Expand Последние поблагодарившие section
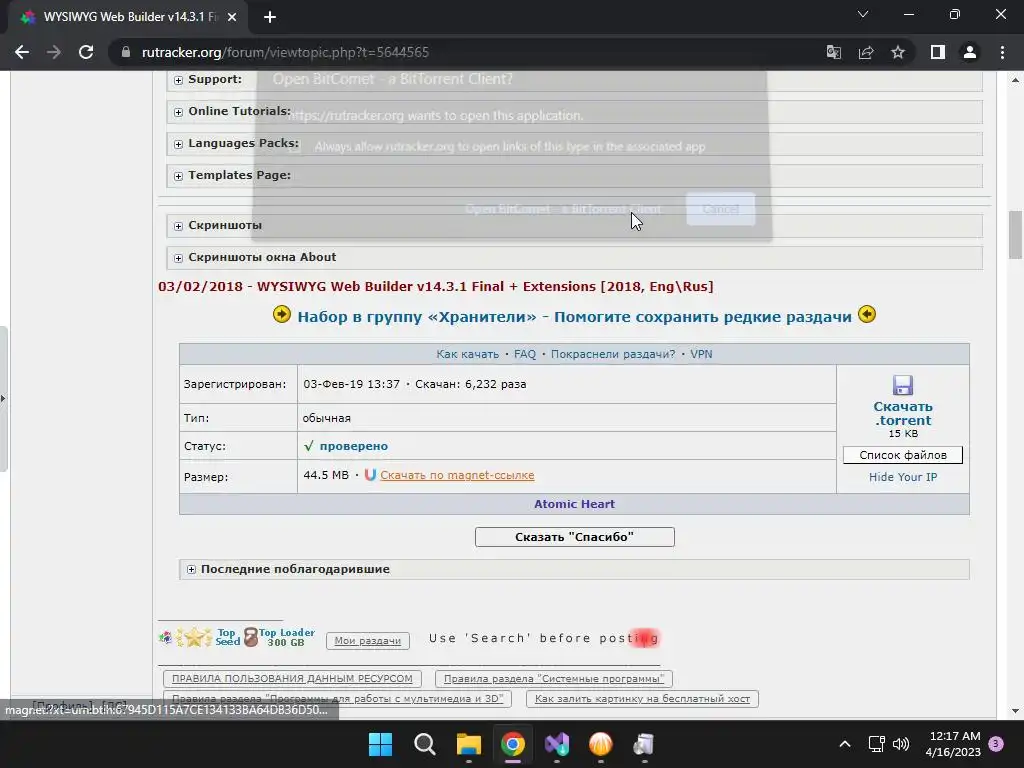Viewport: 1024px width, 768px height. point(191,569)
